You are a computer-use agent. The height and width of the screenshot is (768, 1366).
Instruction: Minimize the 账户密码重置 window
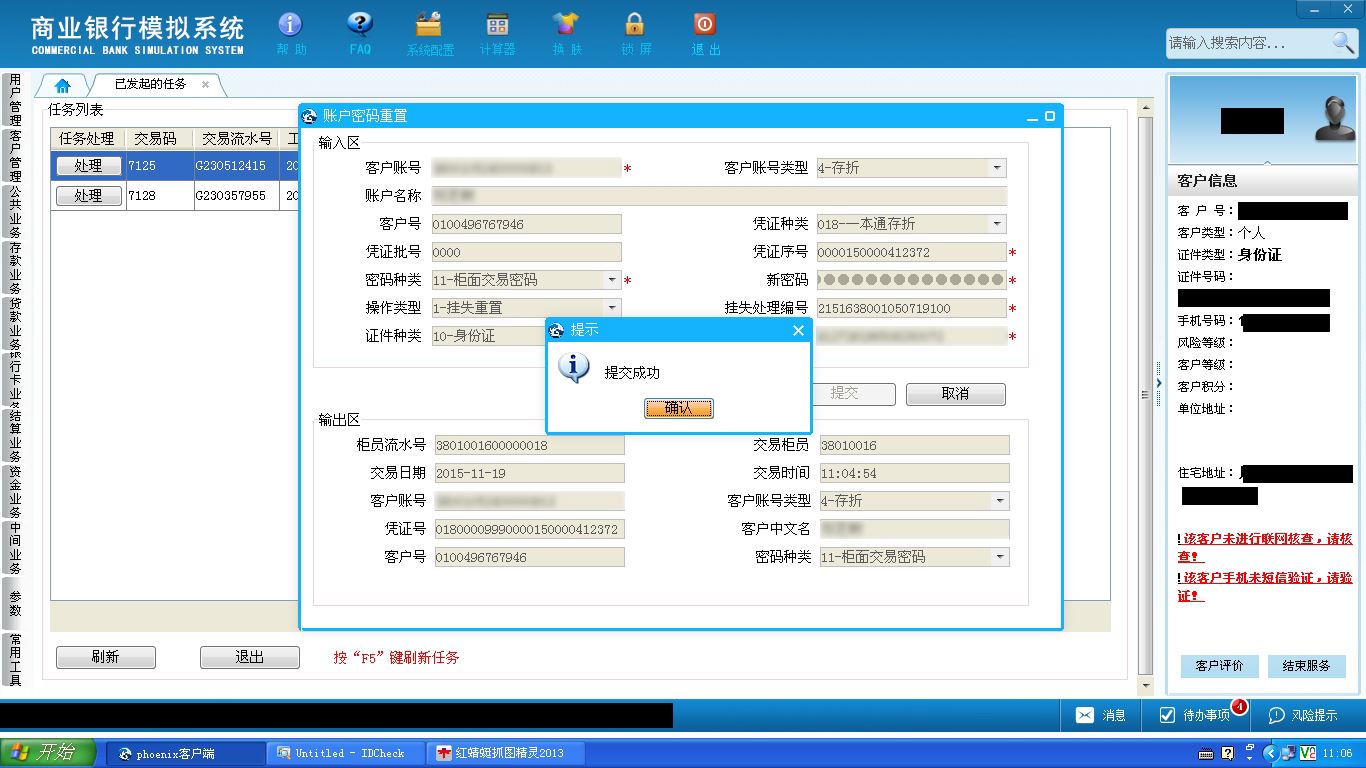pyautogui.click(x=1032, y=117)
